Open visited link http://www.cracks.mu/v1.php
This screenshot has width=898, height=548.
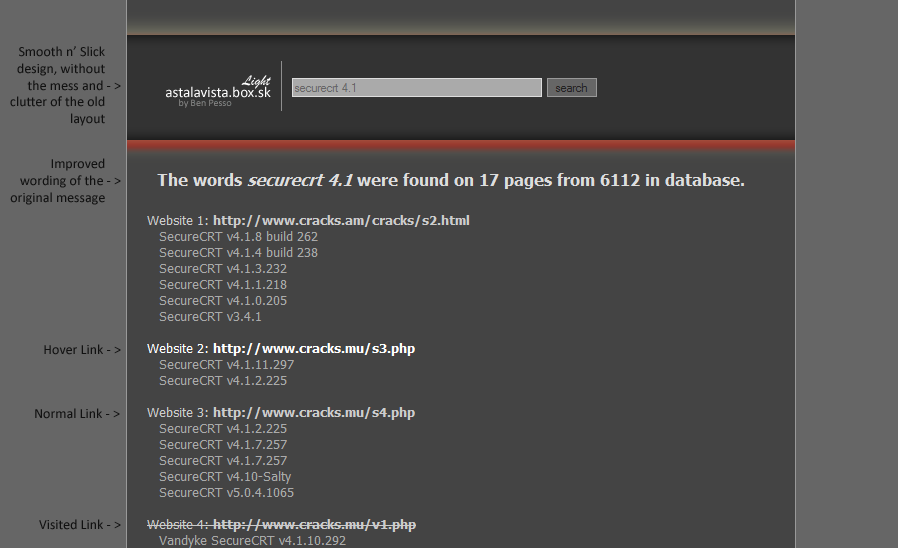pos(314,525)
